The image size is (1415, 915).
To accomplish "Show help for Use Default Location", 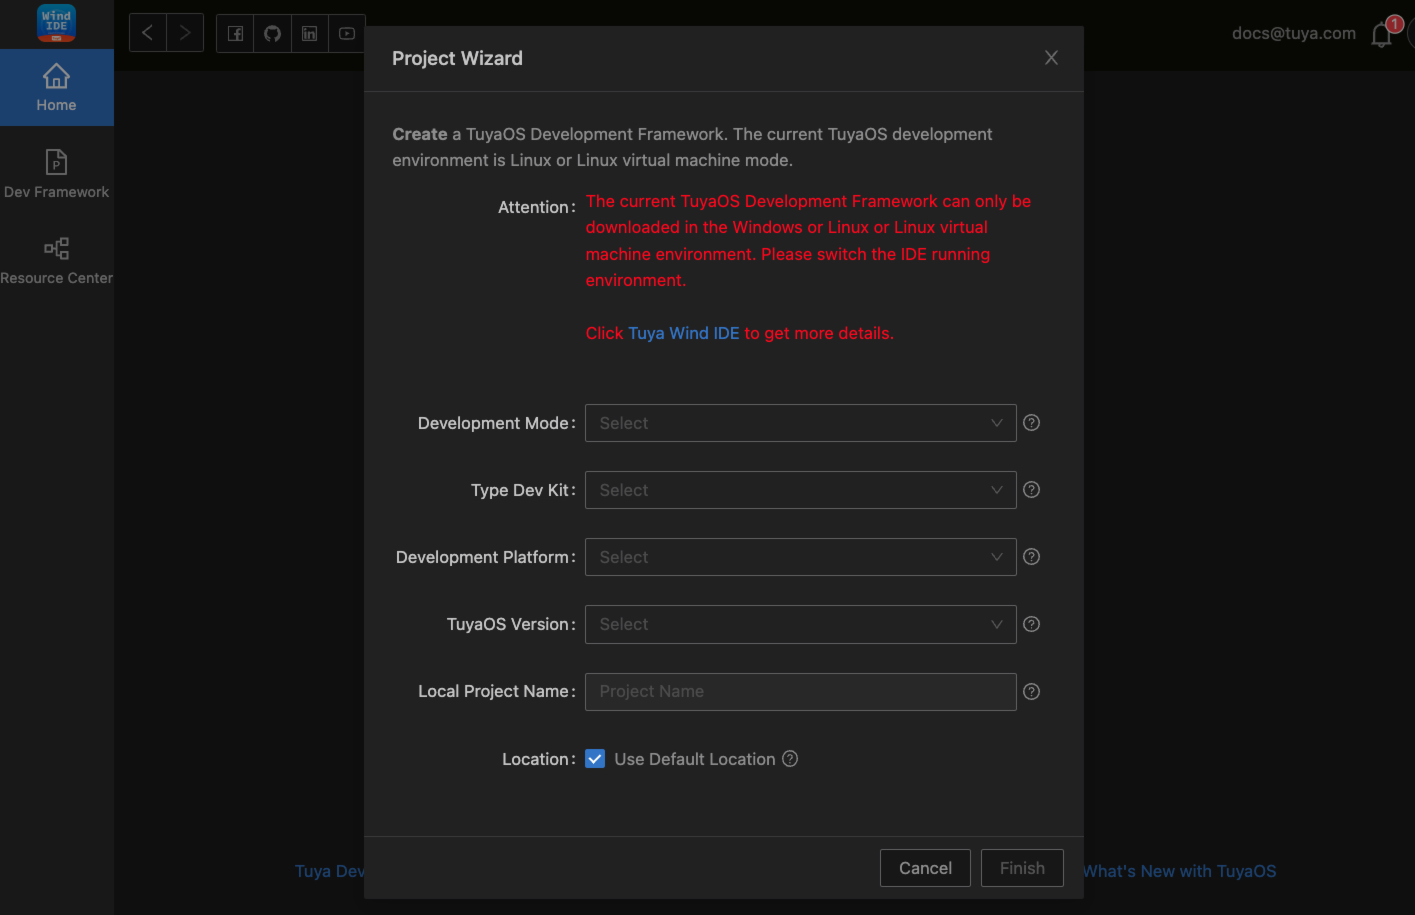I will [790, 759].
